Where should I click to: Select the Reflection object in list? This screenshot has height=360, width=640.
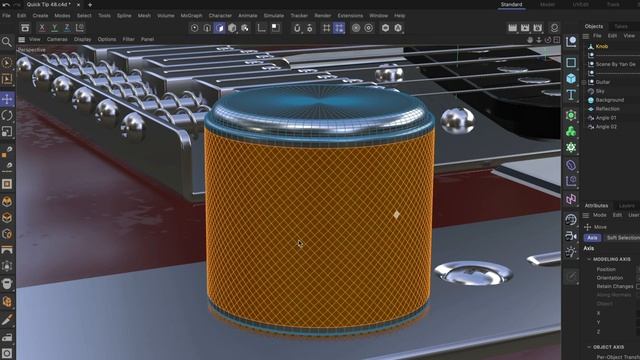[x=607, y=109]
